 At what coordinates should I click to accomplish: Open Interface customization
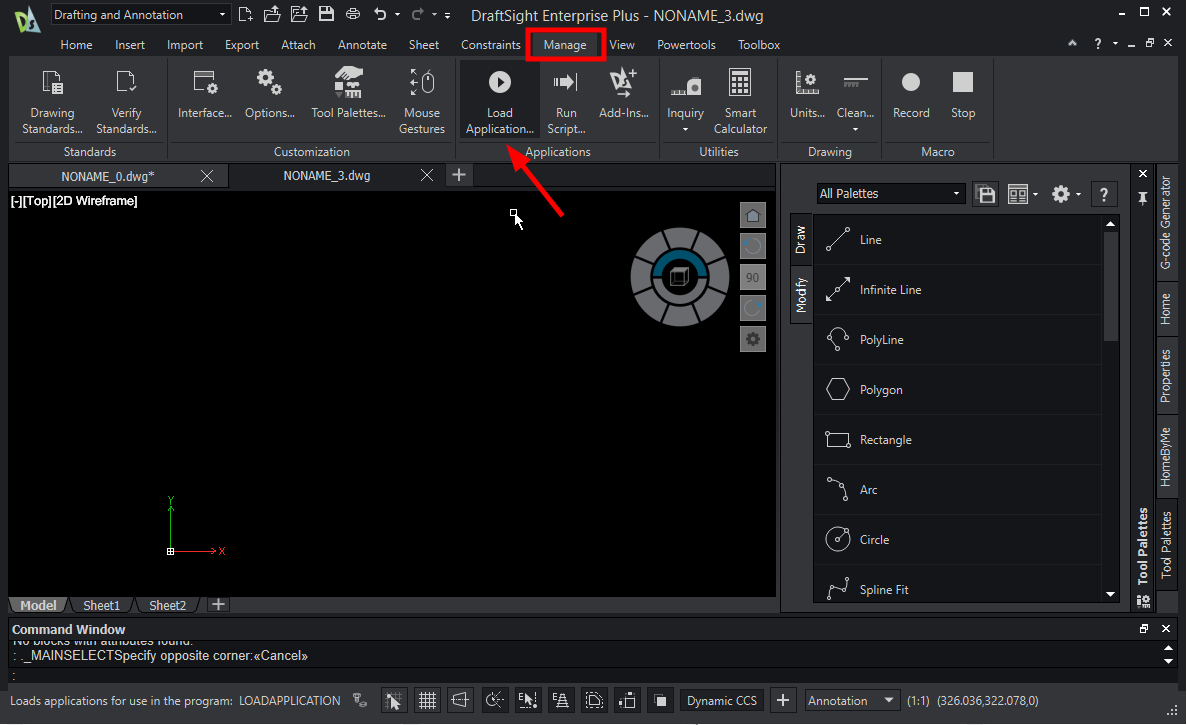pyautogui.click(x=204, y=94)
